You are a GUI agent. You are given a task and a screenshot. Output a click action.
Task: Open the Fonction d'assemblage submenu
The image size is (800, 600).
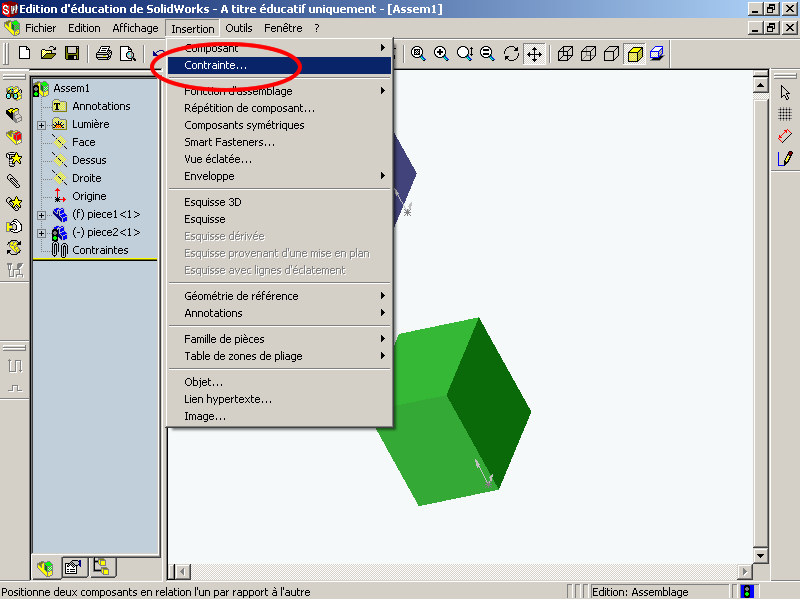(x=280, y=91)
